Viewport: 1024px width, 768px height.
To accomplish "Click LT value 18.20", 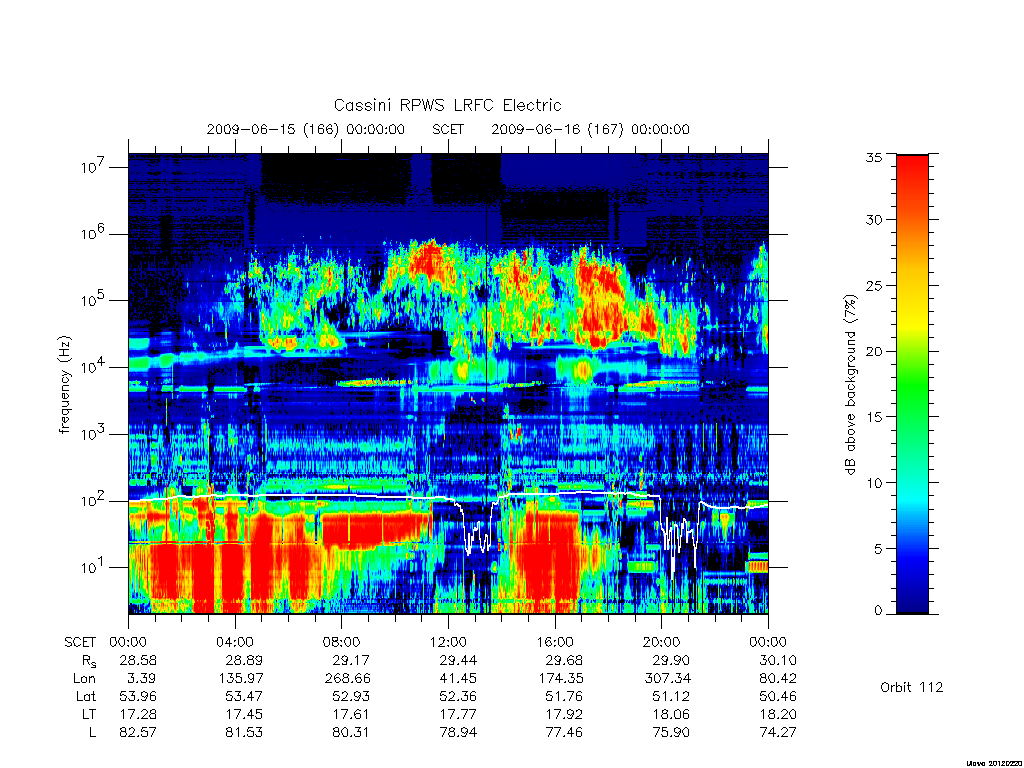I will click(778, 714).
